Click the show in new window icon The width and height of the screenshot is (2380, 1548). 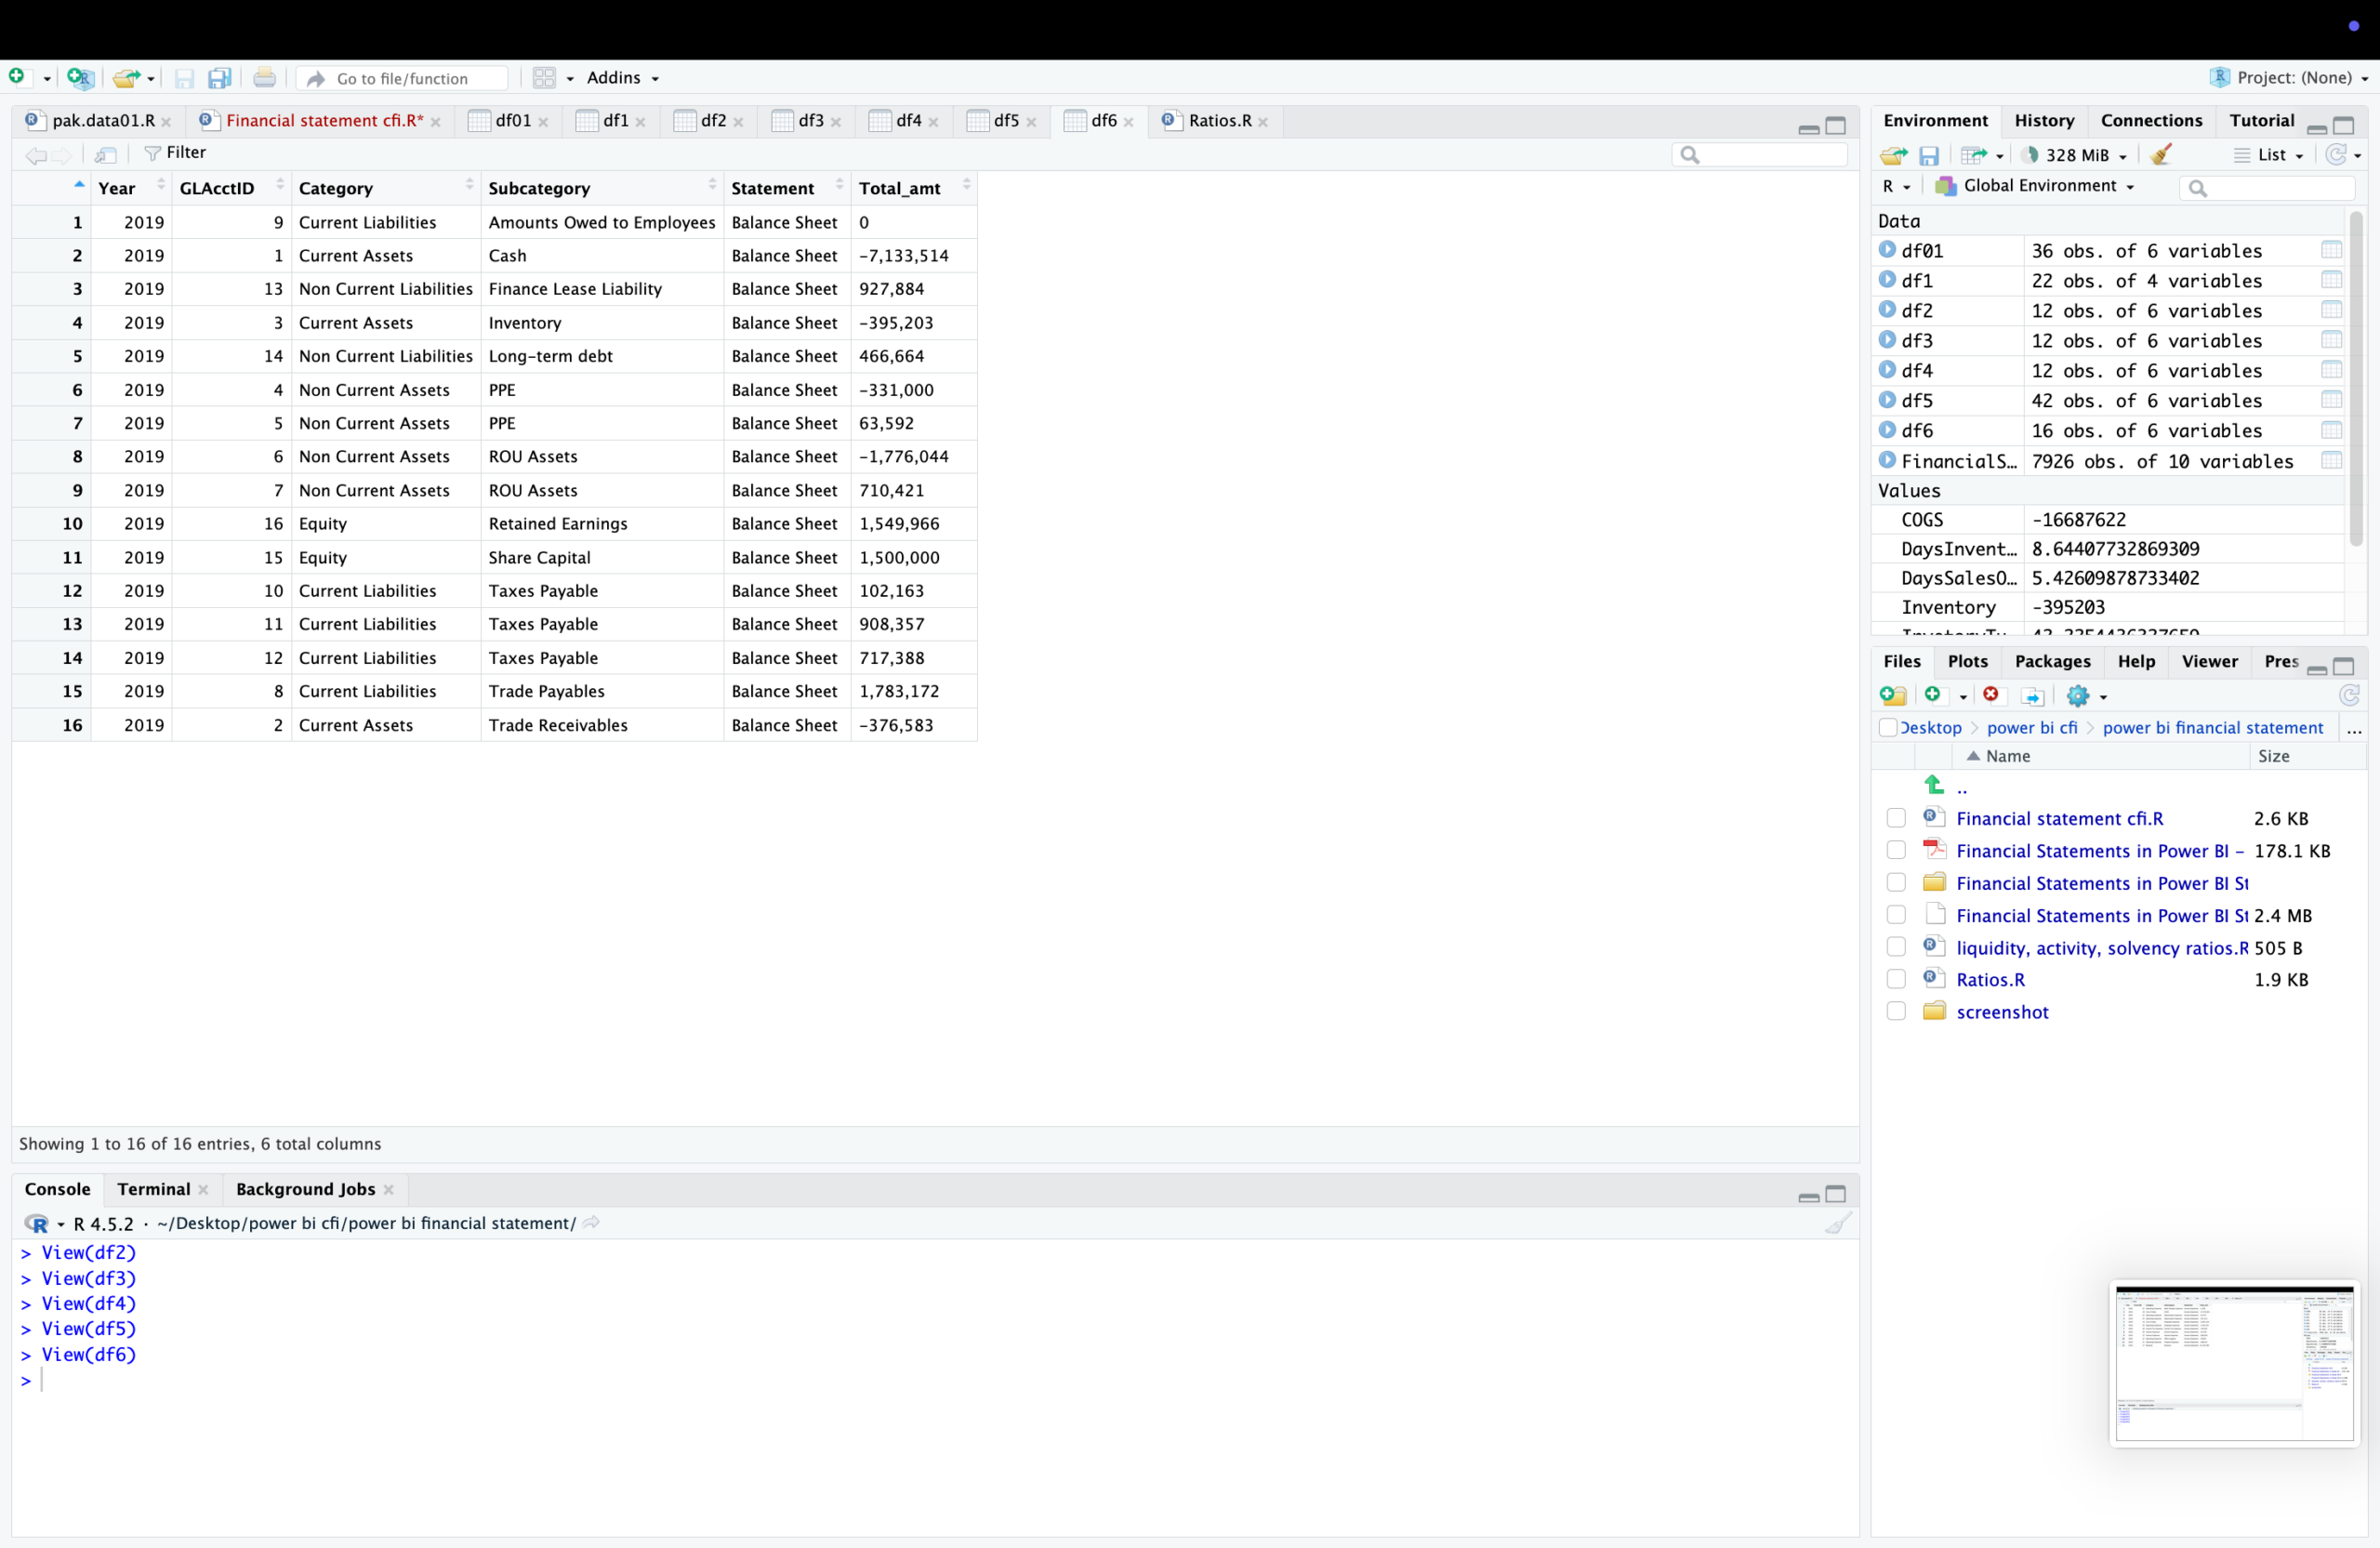coord(106,153)
